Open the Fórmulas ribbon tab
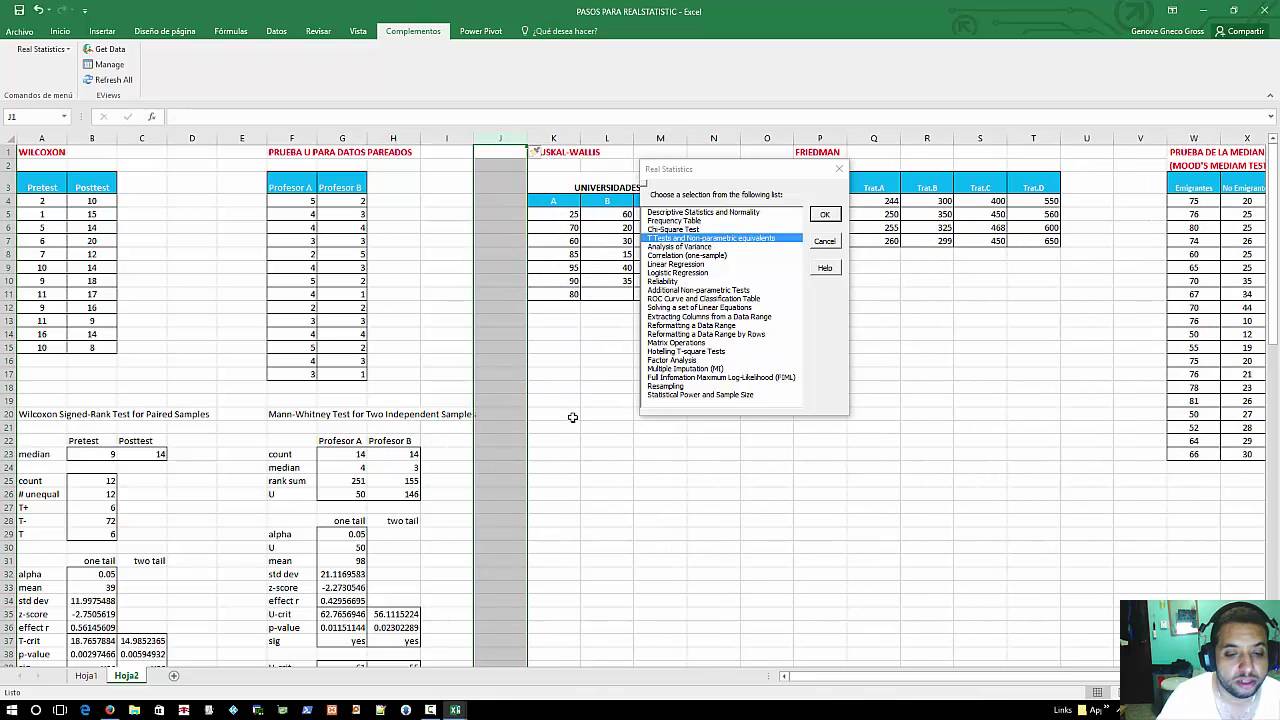 coord(230,31)
